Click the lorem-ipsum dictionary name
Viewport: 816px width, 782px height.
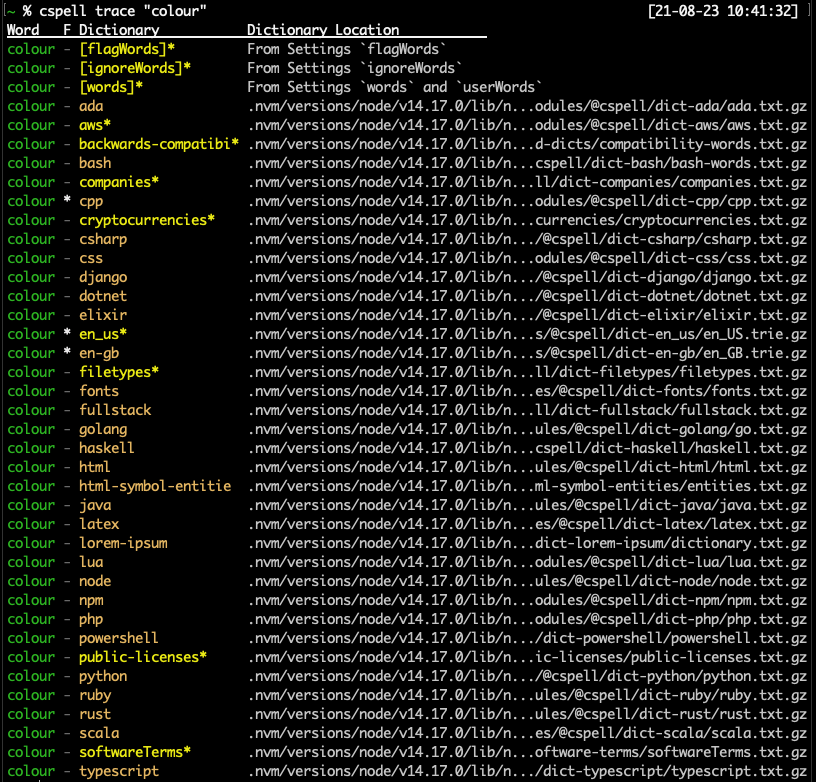(123, 543)
